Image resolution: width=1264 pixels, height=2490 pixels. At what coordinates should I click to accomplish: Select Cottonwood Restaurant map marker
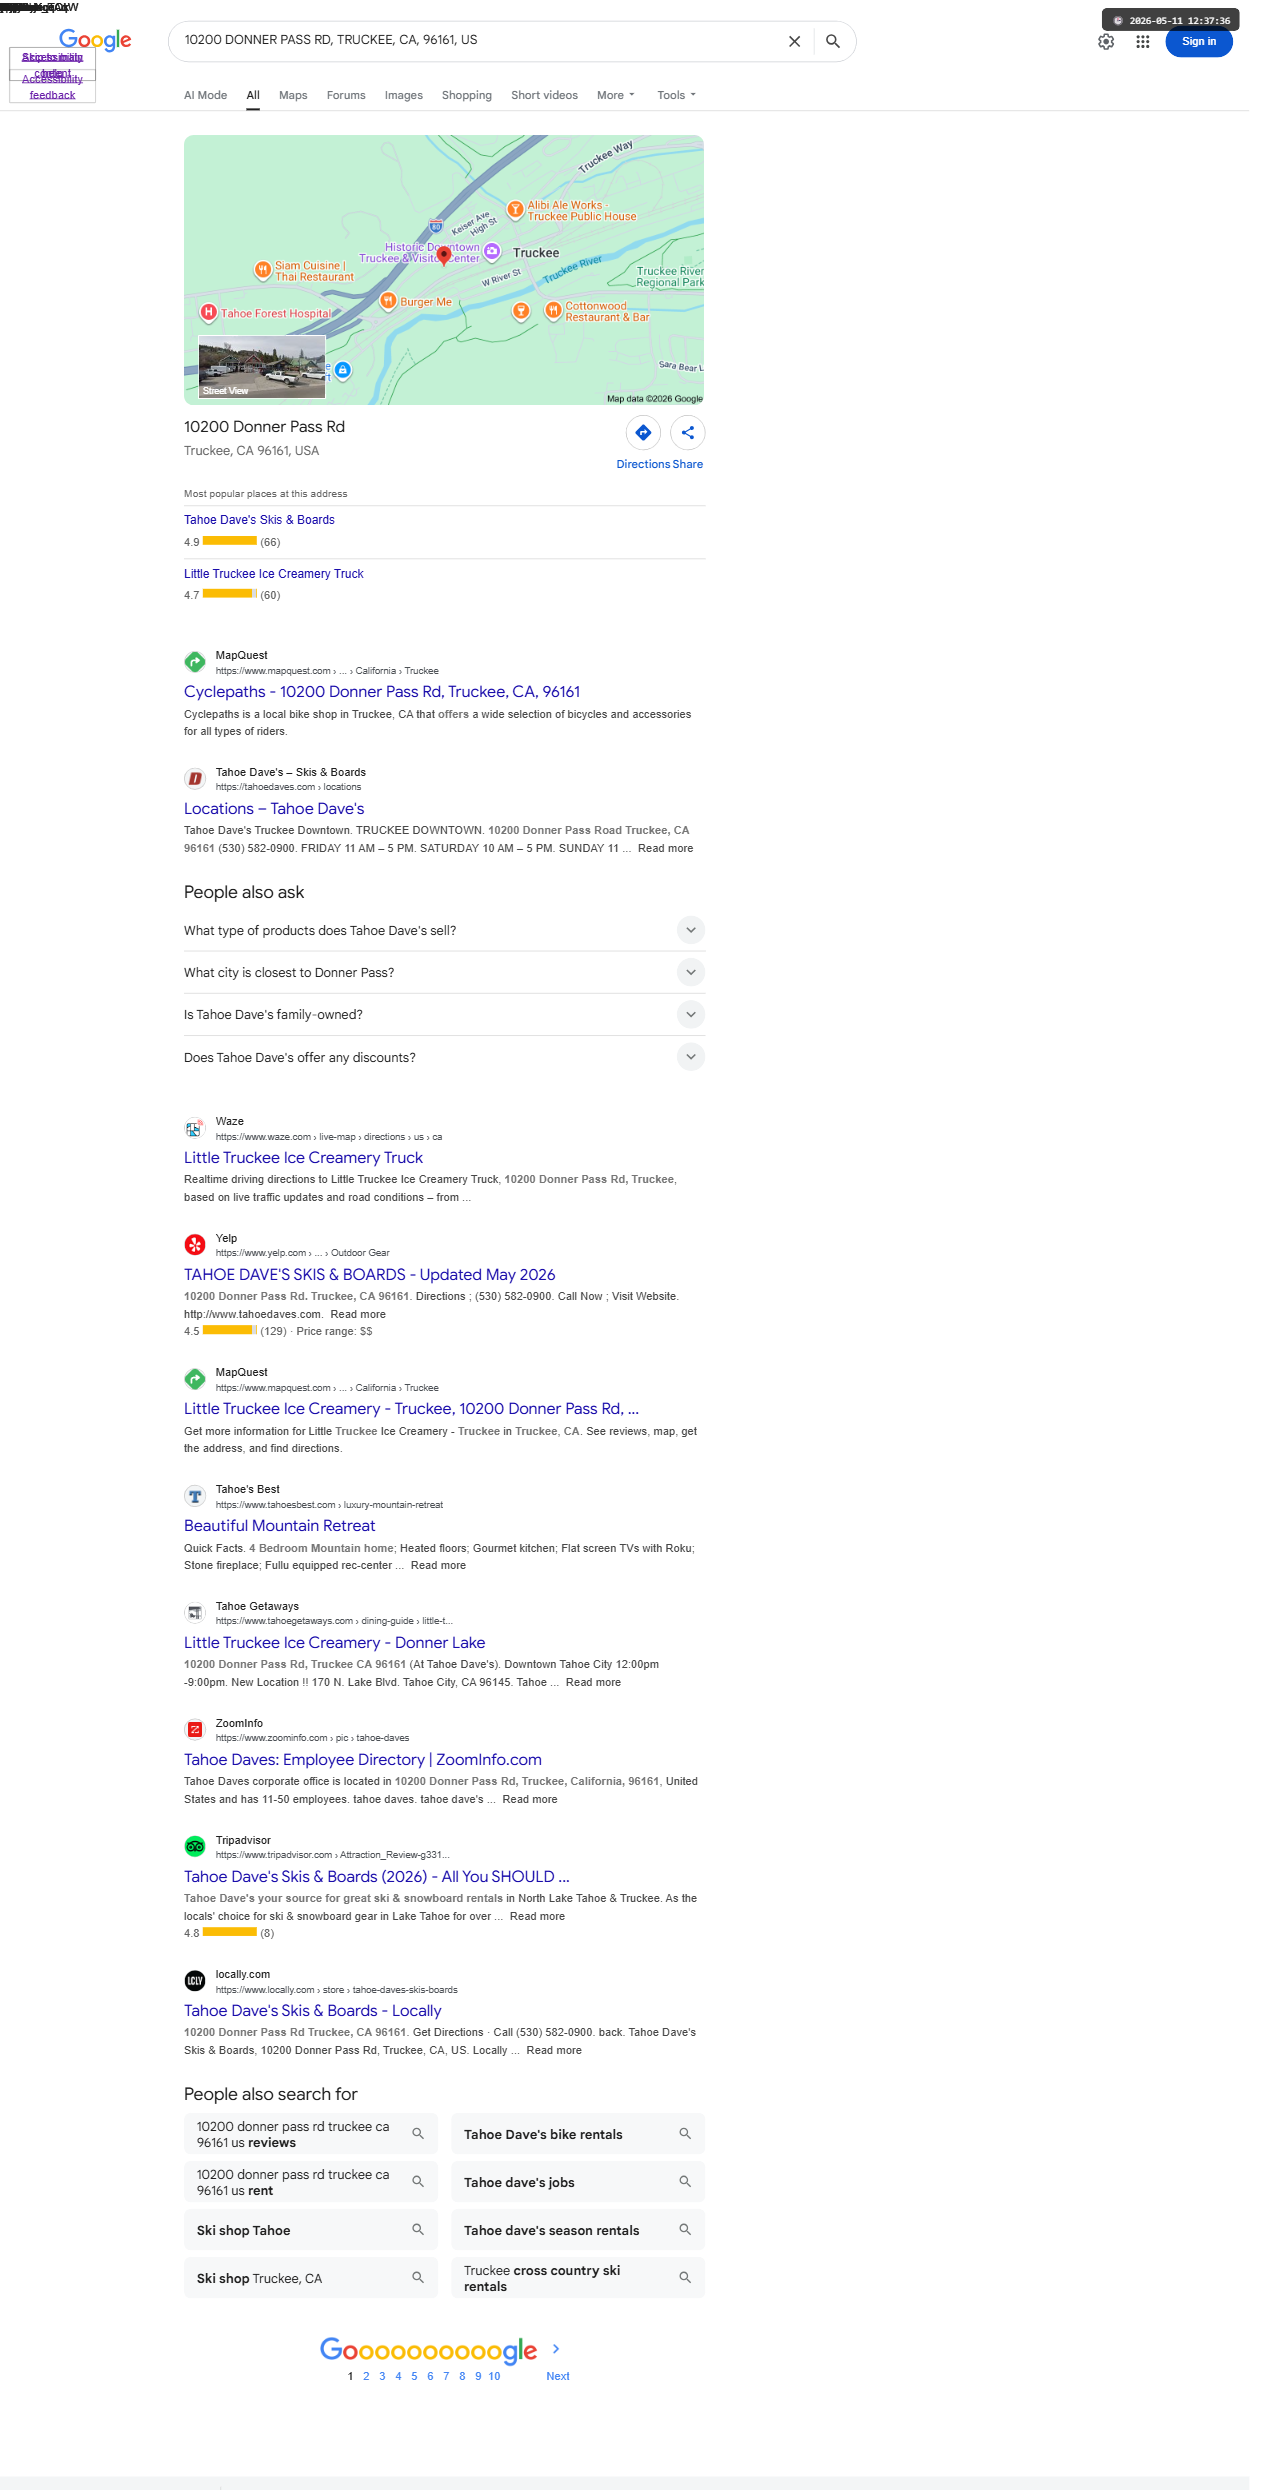coord(553,310)
